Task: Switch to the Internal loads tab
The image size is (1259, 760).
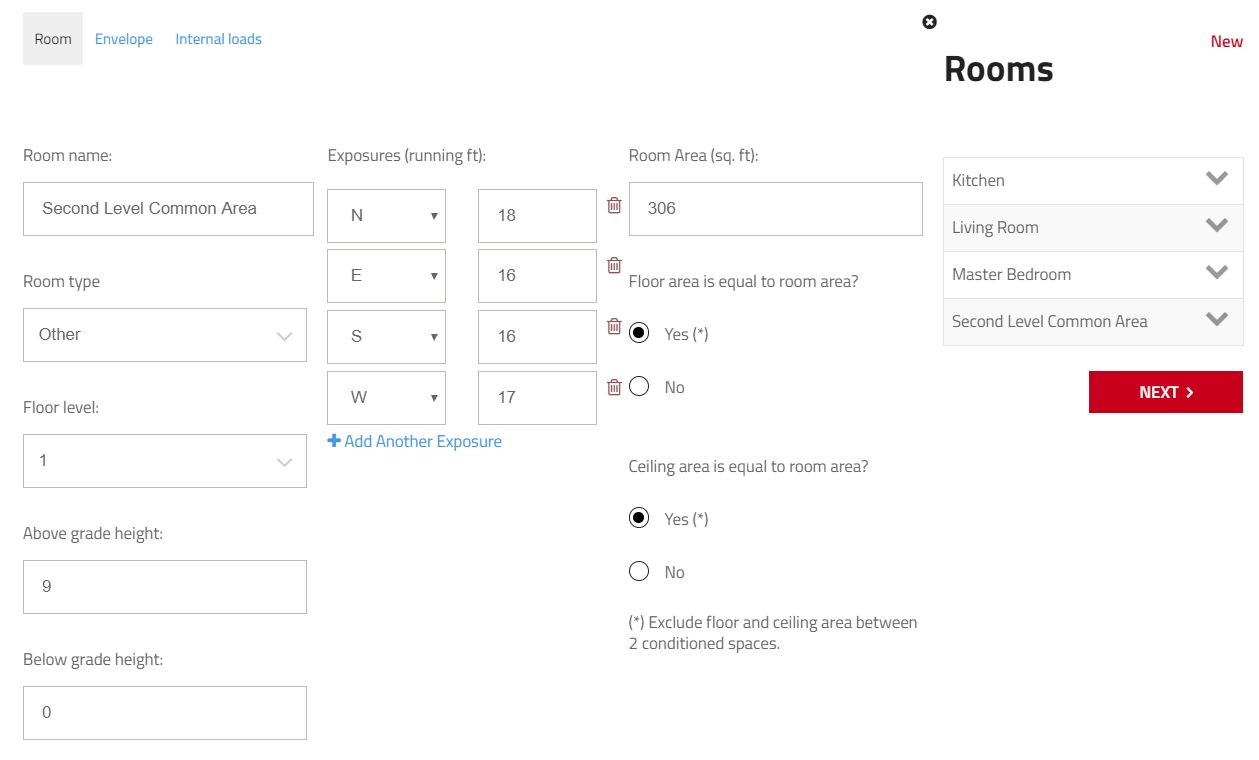Action: tap(218, 39)
